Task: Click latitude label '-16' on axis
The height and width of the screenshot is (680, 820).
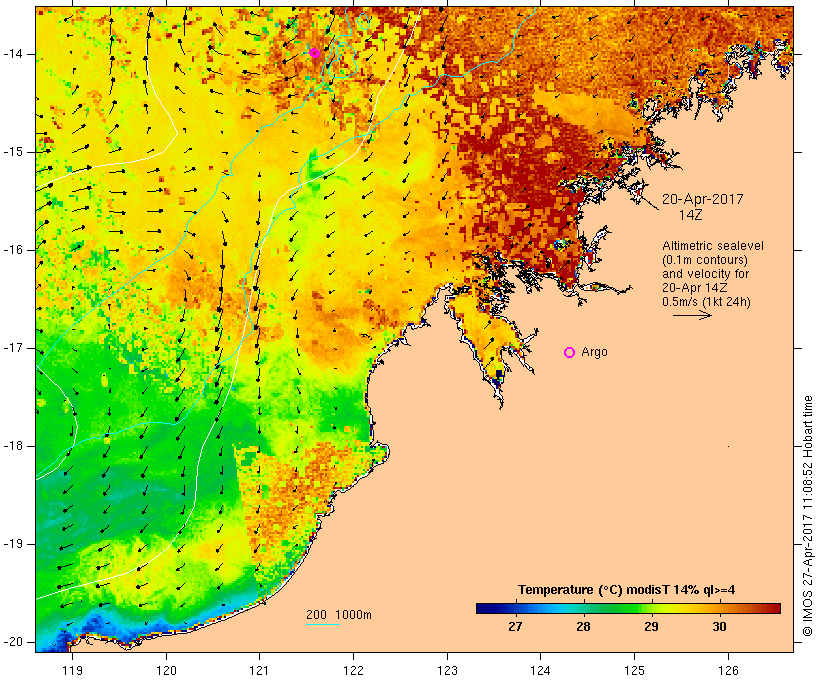Action: [12, 250]
